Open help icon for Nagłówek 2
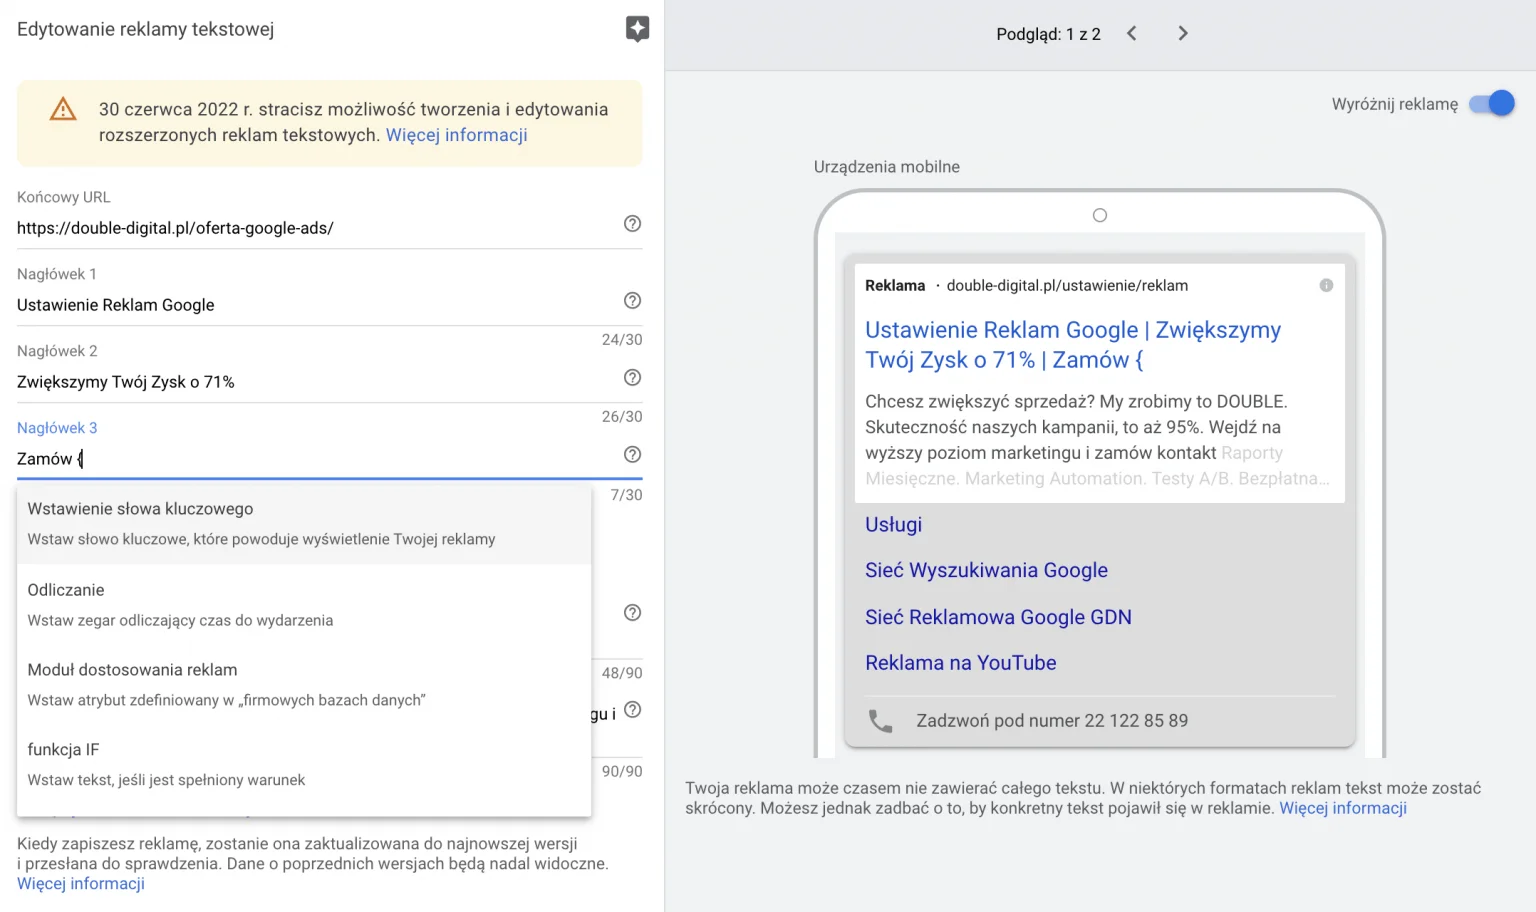The width and height of the screenshot is (1536, 912). (x=632, y=378)
